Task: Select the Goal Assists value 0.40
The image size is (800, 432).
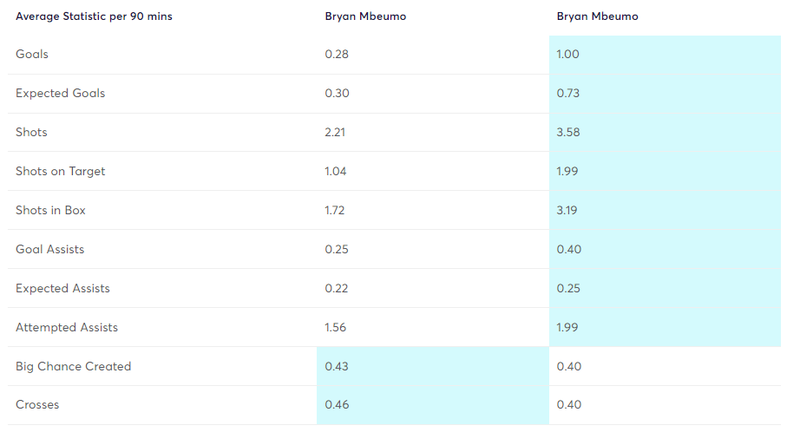Action: point(569,249)
